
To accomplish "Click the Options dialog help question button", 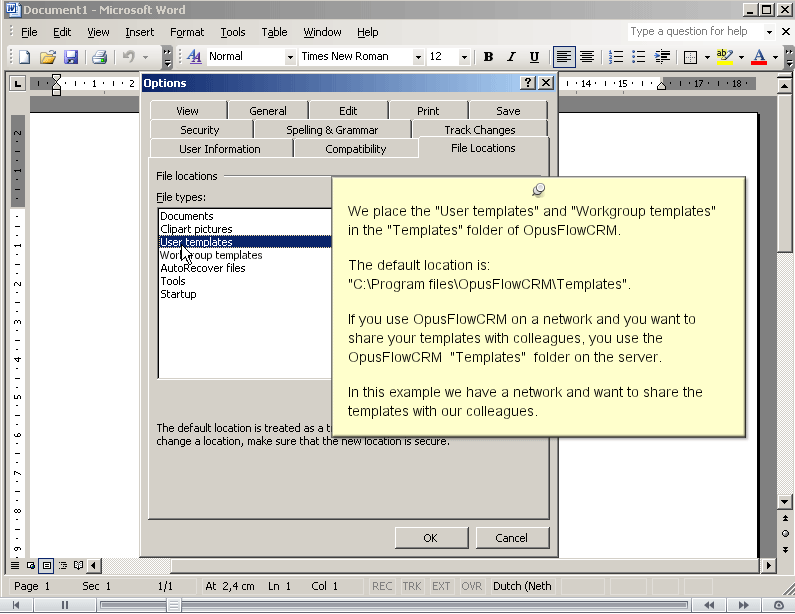I will click(x=528, y=83).
